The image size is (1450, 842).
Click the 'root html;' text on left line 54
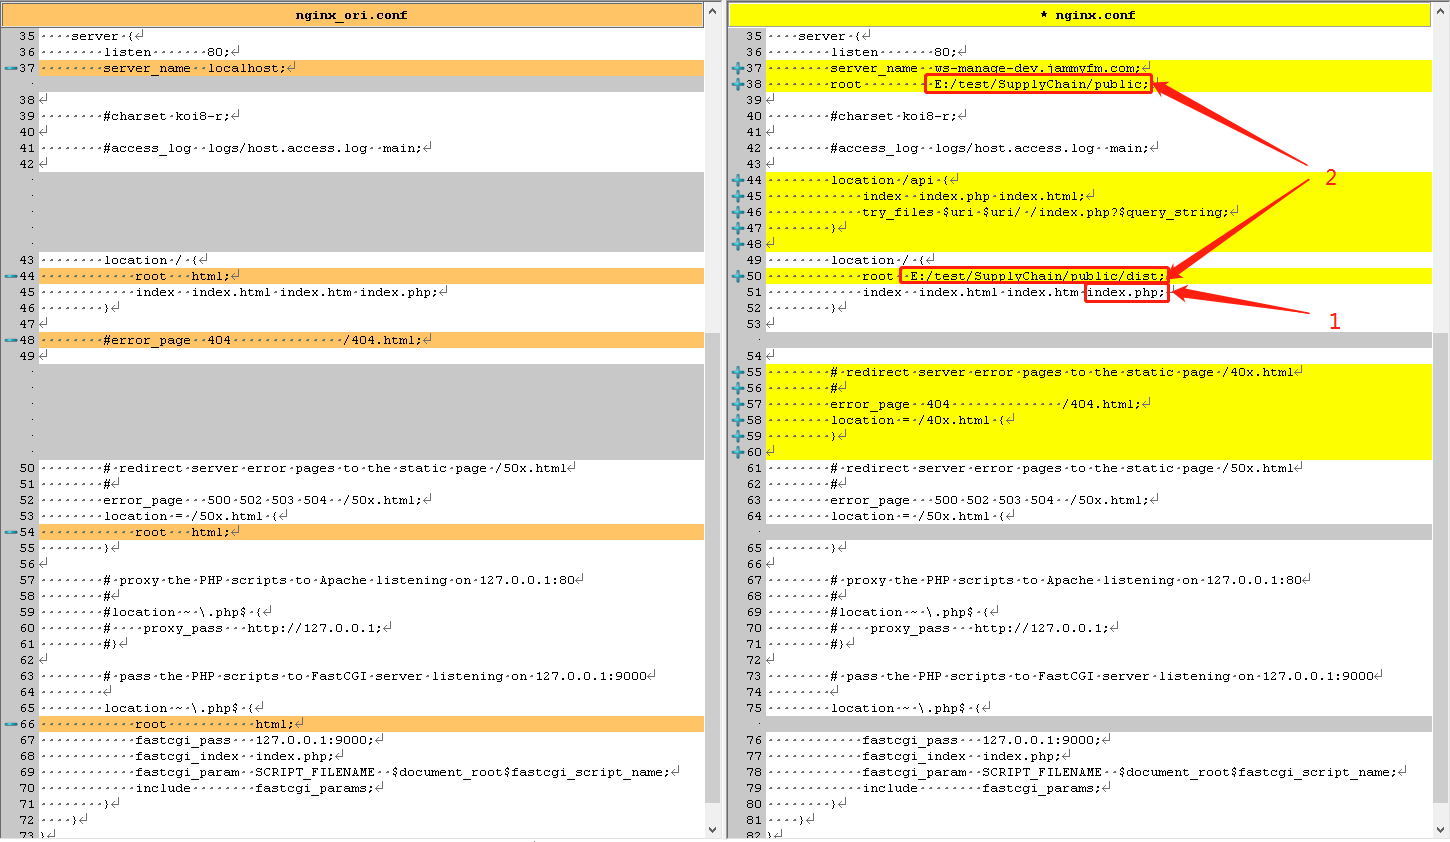tap(184, 532)
